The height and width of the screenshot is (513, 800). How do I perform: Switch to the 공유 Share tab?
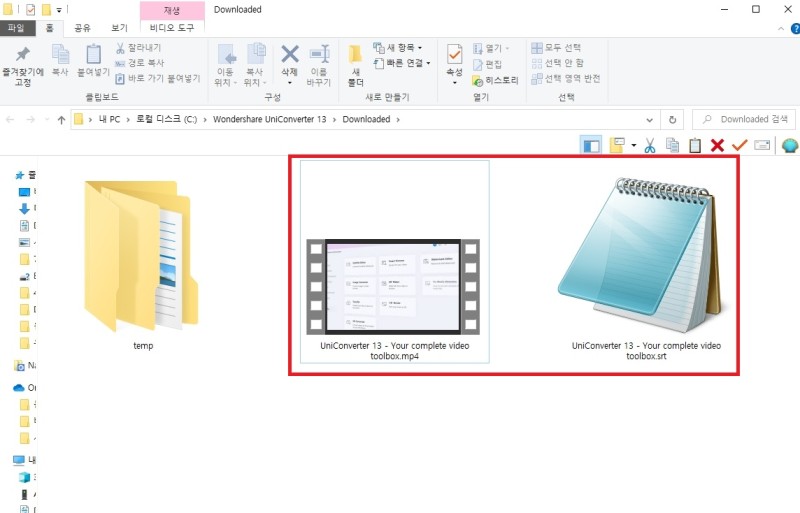(x=82, y=28)
